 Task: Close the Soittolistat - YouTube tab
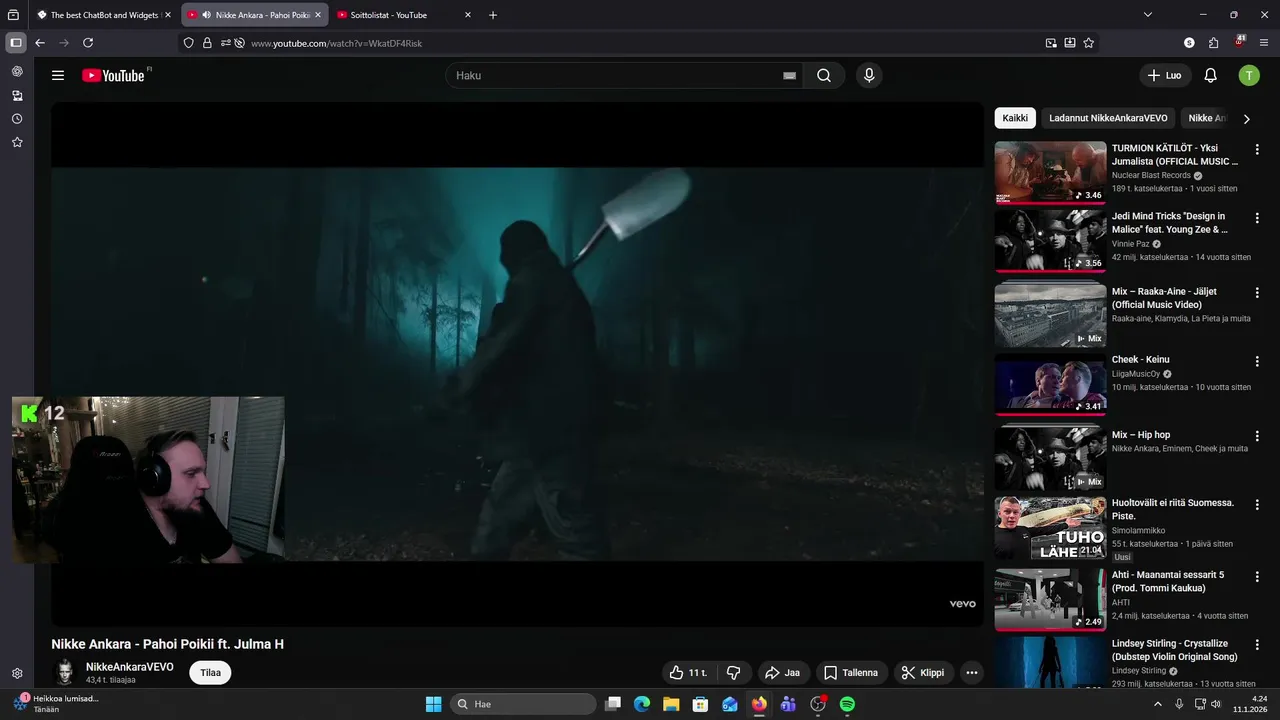467,15
